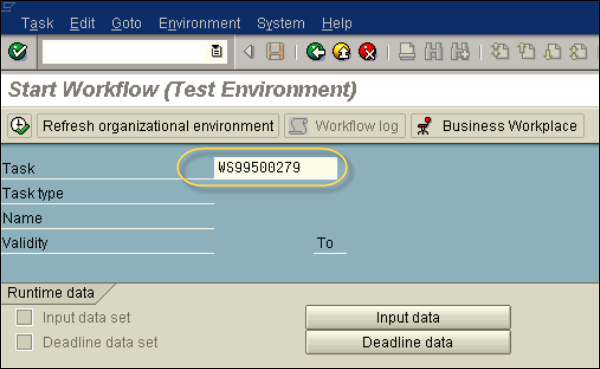The image size is (600, 369).
Task: Click the Task input field WS99500279
Action: pos(276,168)
